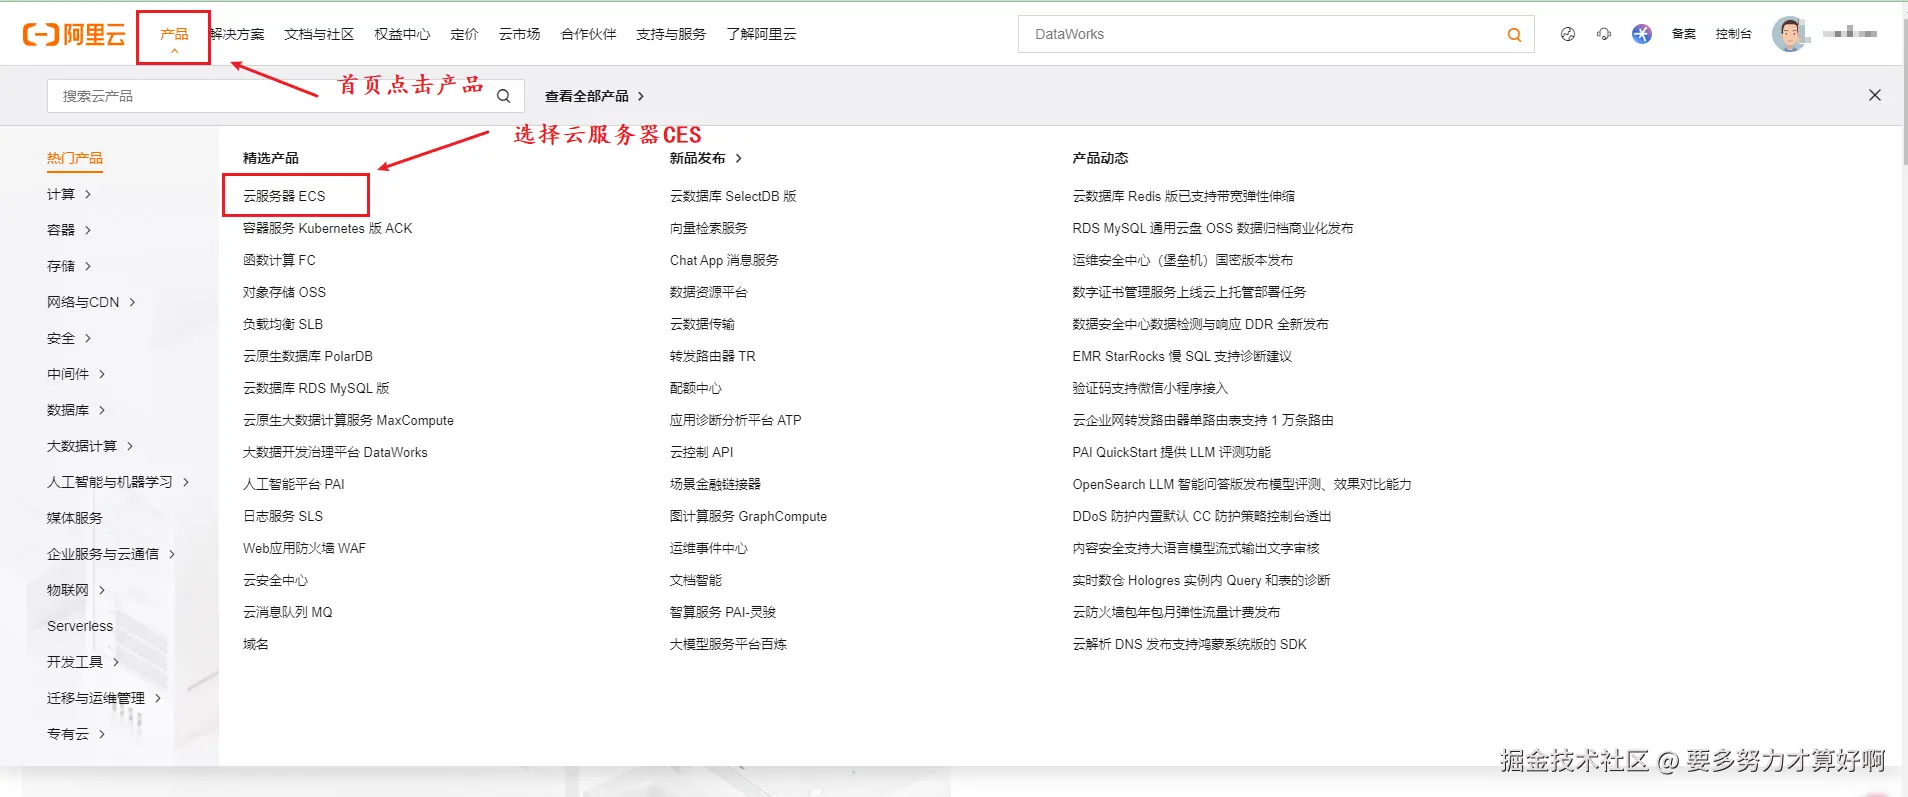Expand the 数据库 category
Viewport: 1908px width, 797px height.
click(76, 410)
